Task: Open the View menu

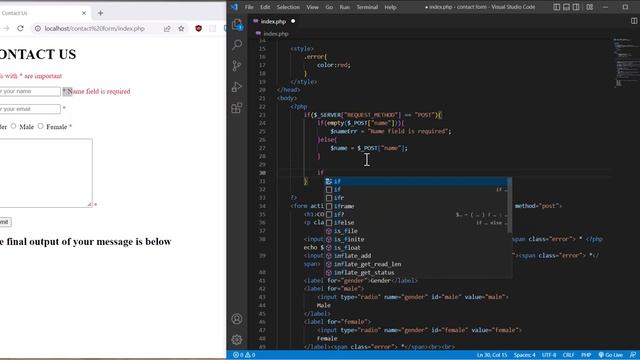Action: point(313,7)
